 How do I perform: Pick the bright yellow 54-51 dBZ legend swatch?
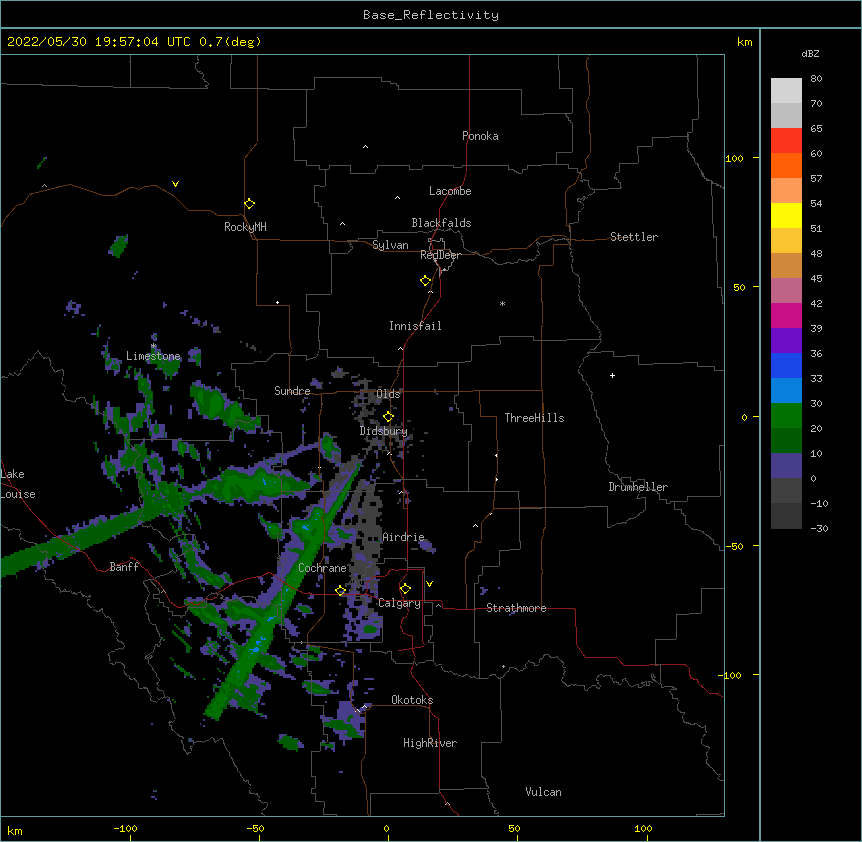pyautogui.click(x=786, y=215)
